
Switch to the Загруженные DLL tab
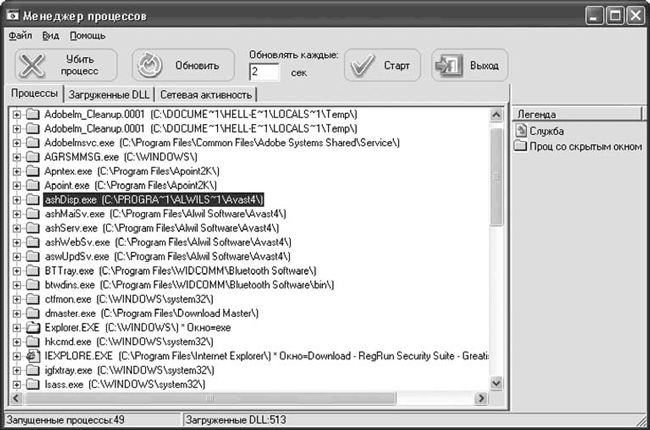point(107,94)
